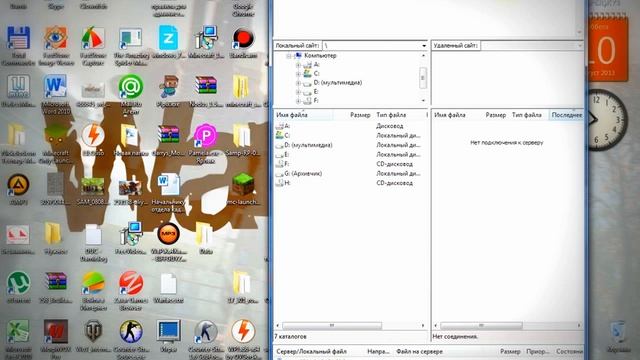The height and width of the screenshot is (360, 640).
Task: Open Локальный сайт path dropdown arrow
Action: 424,46
